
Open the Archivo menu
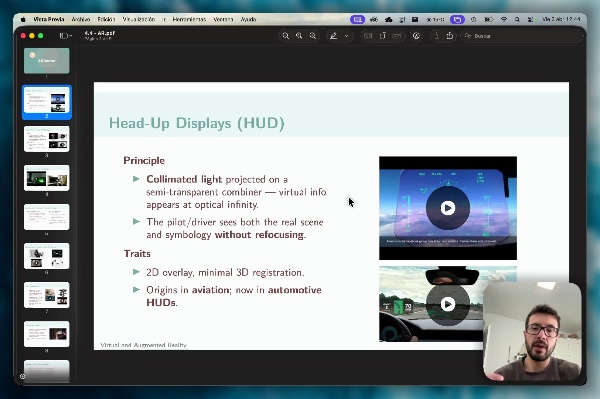pos(81,19)
